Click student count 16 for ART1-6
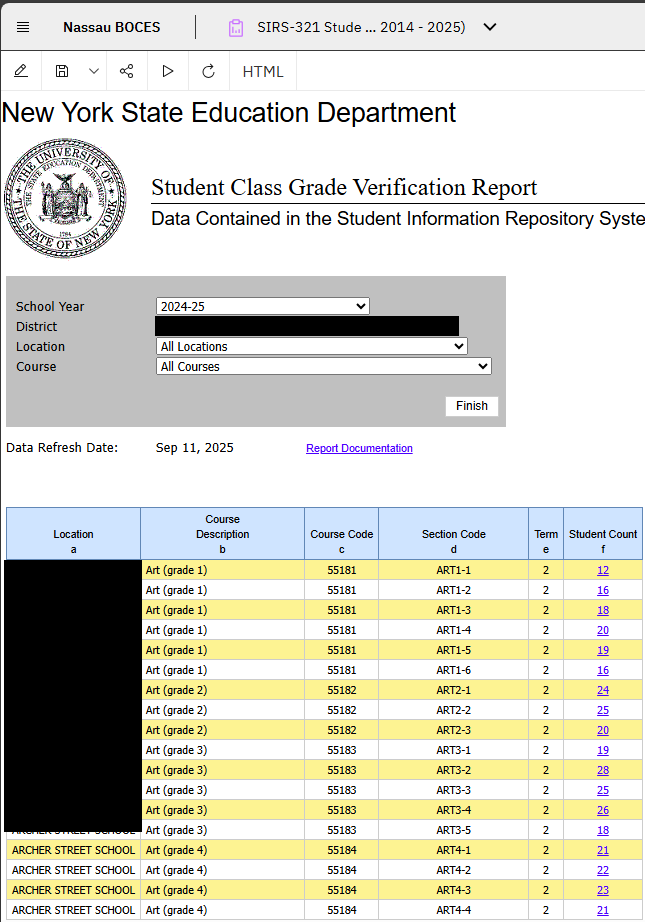Image resolution: width=645 pixels, height=922 pixels. click(x=603, y=670)
